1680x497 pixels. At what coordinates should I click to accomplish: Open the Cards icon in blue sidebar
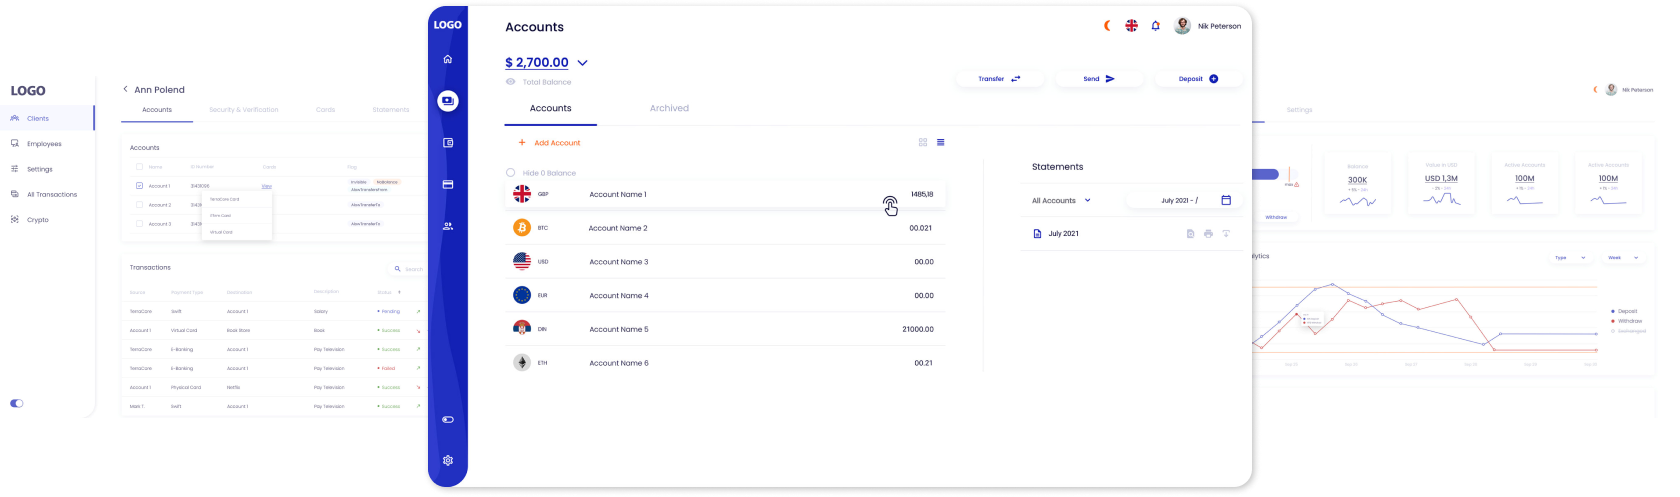(447, 184)
